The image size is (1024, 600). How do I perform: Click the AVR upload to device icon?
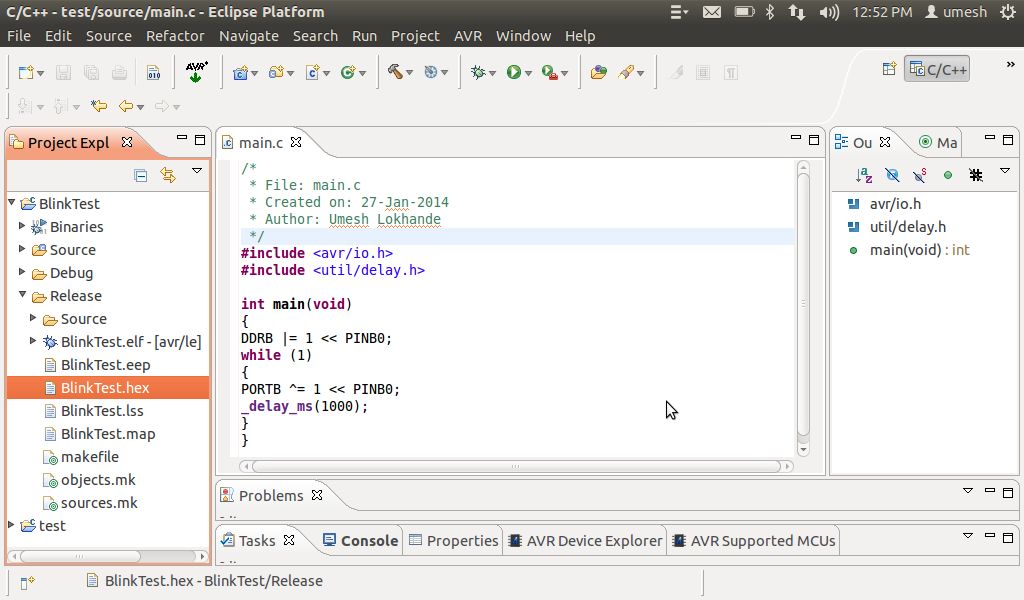click(197, 72)
